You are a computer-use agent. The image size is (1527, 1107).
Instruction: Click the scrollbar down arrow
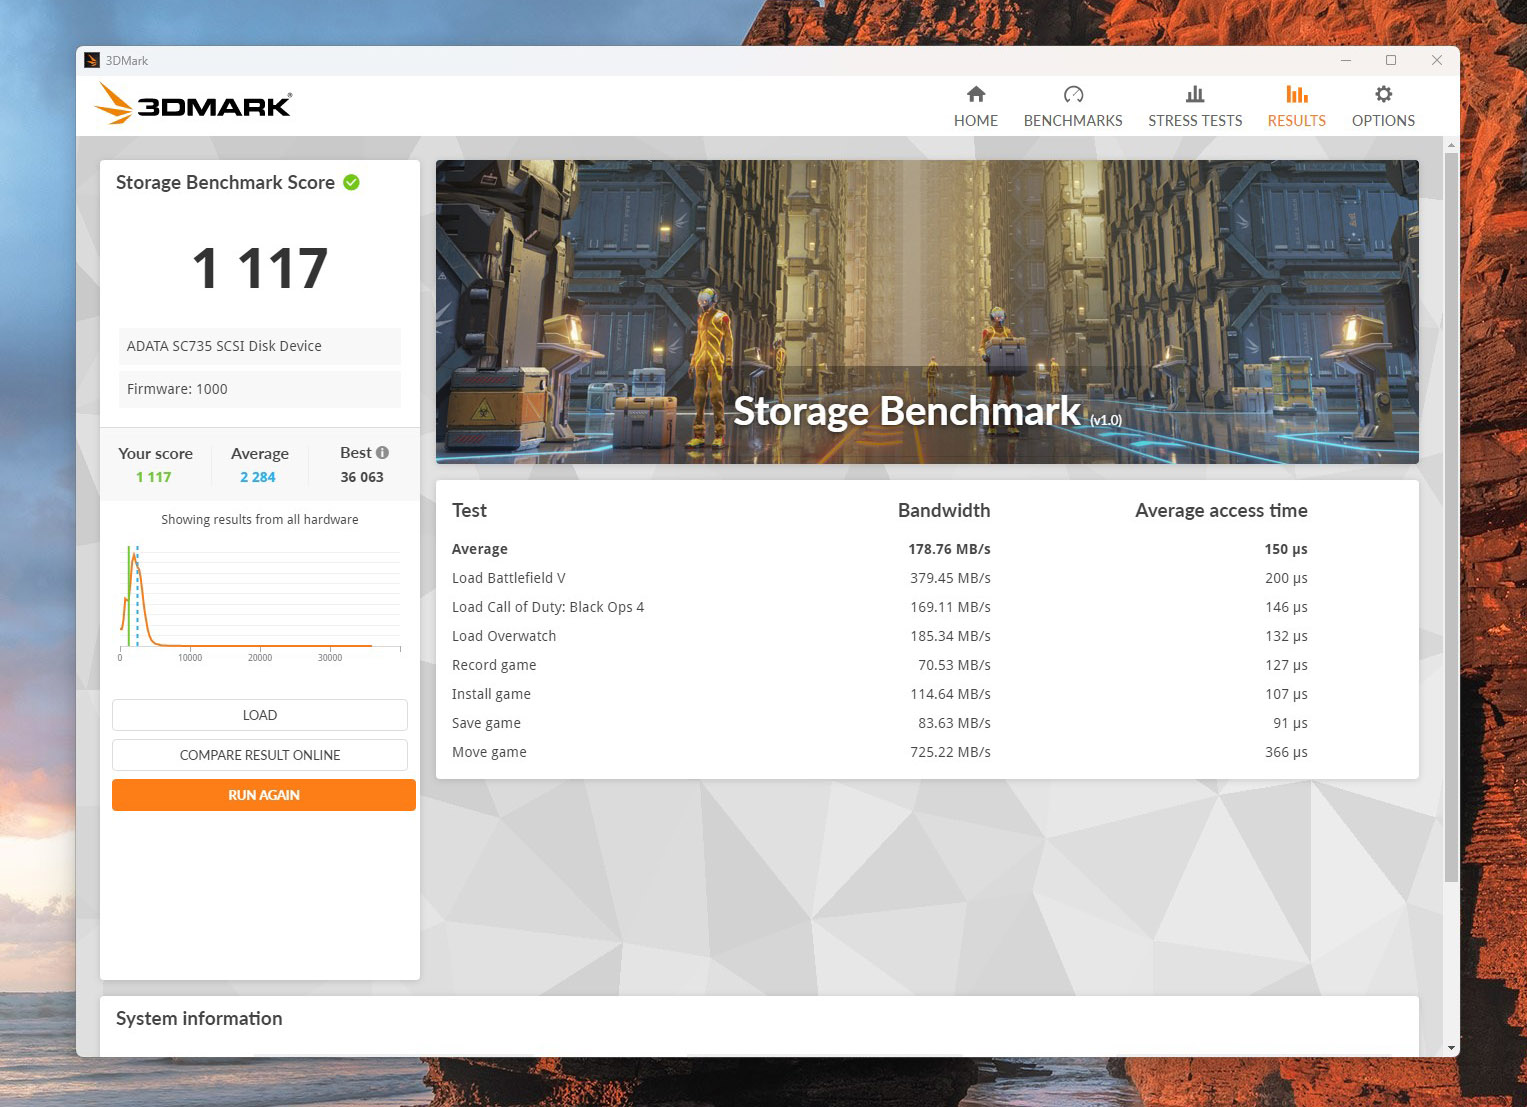pyautogui.click(x=1451, y=1048)
